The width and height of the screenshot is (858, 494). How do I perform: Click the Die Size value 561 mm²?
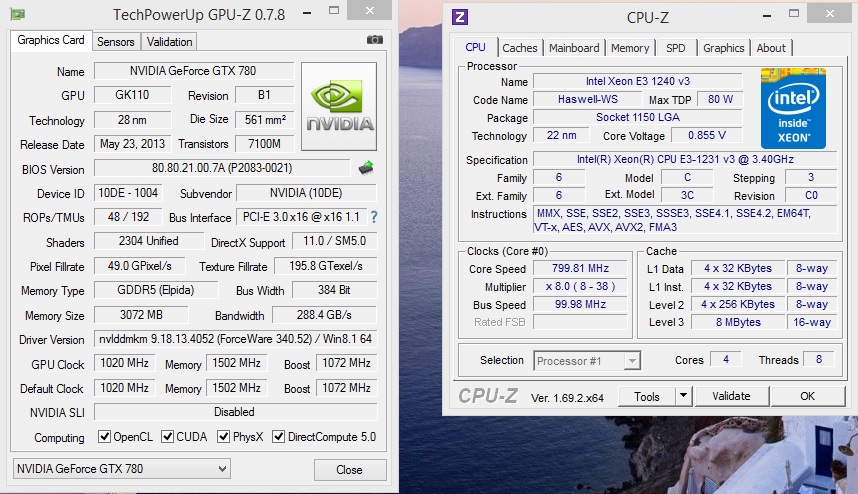(x=265, y=119)
